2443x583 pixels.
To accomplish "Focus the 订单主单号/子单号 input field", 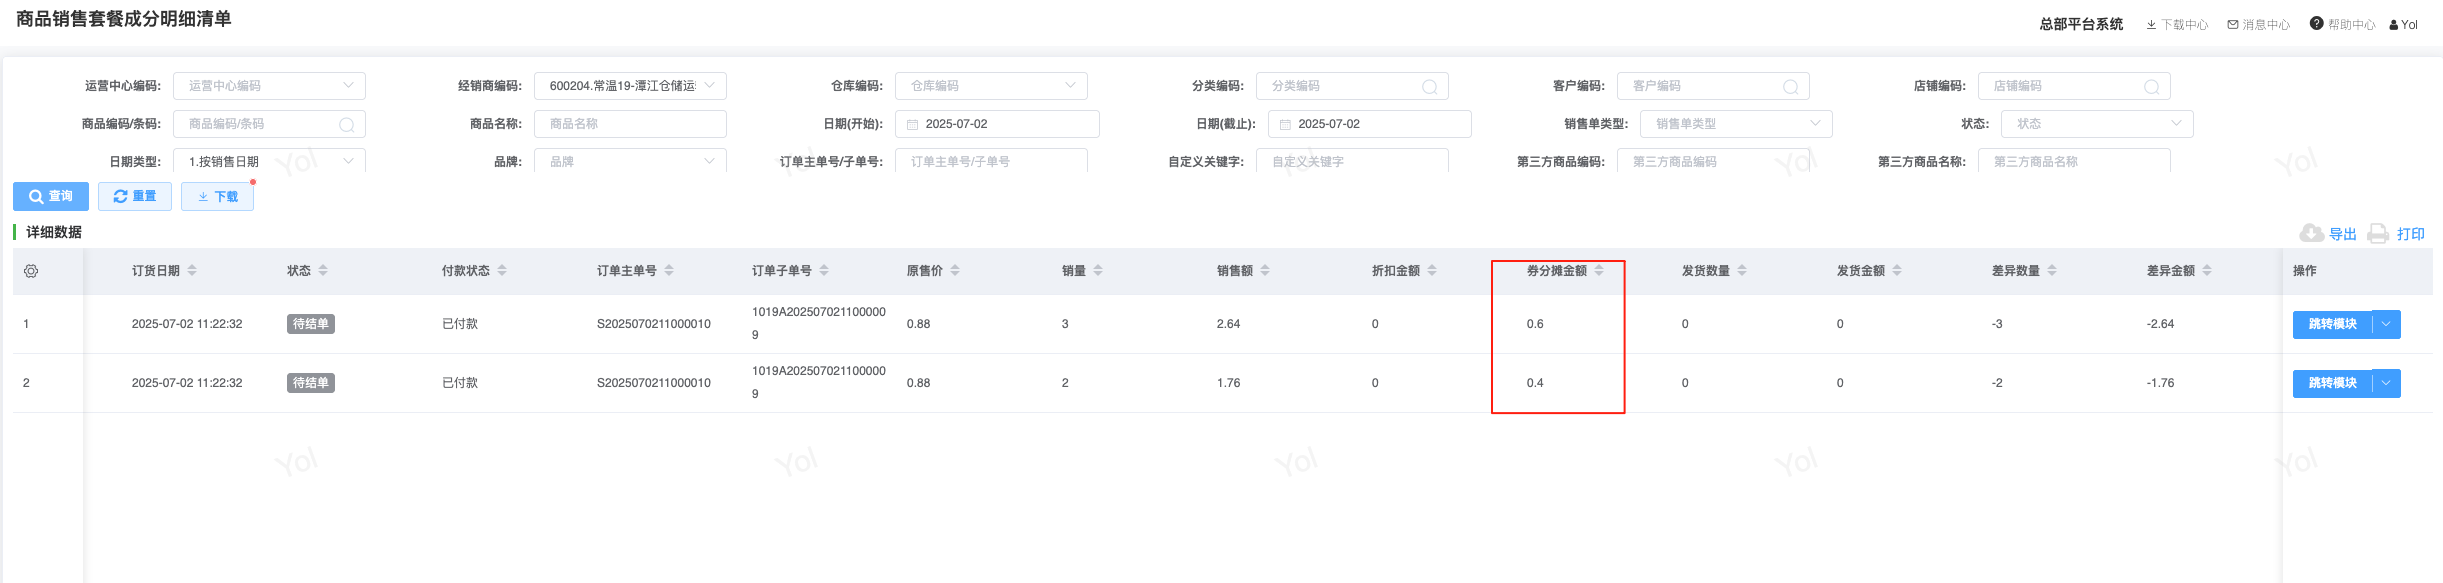I will pos(991,161).
